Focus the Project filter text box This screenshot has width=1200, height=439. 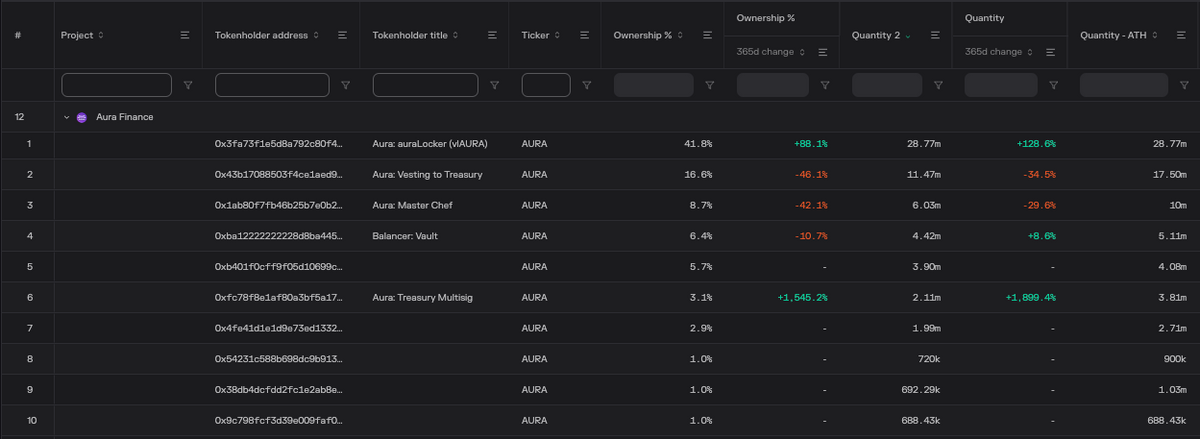tap(118, 85)
